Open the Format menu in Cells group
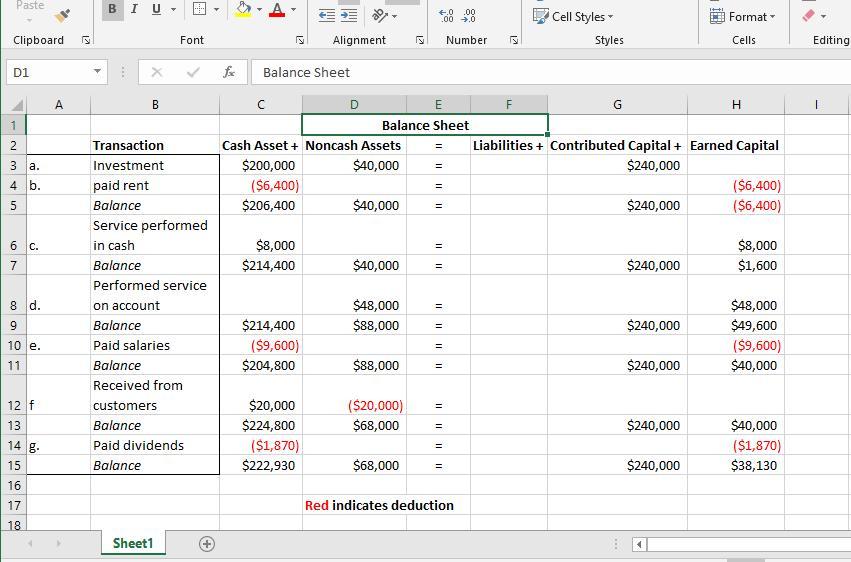This screenshot has height=562, width=851. (743, 16)
